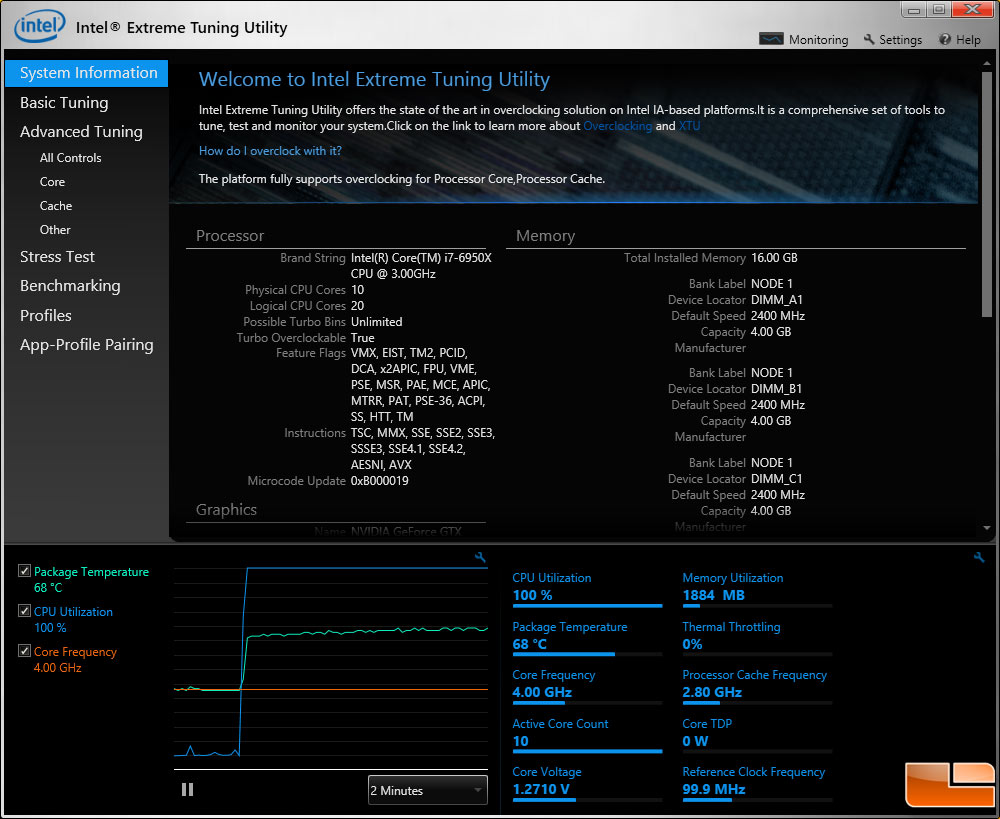Screen dimensions: 1000x819
Task: Toggle Package Temperature checkbox
Action: [24, 571]
